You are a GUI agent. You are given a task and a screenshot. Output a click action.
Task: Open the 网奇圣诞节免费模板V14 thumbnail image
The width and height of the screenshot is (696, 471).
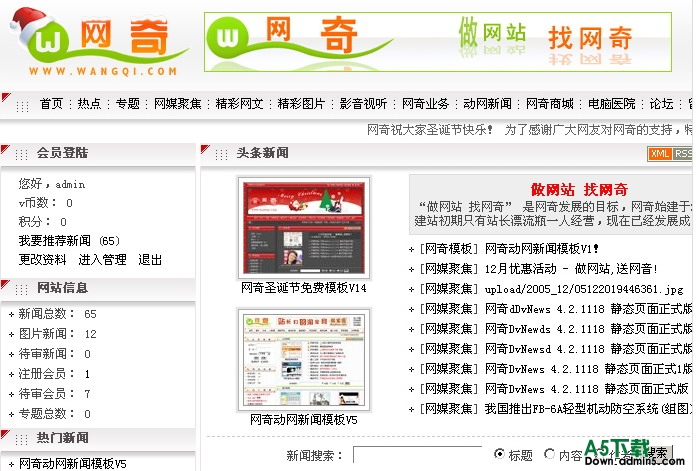pos(304,228)
